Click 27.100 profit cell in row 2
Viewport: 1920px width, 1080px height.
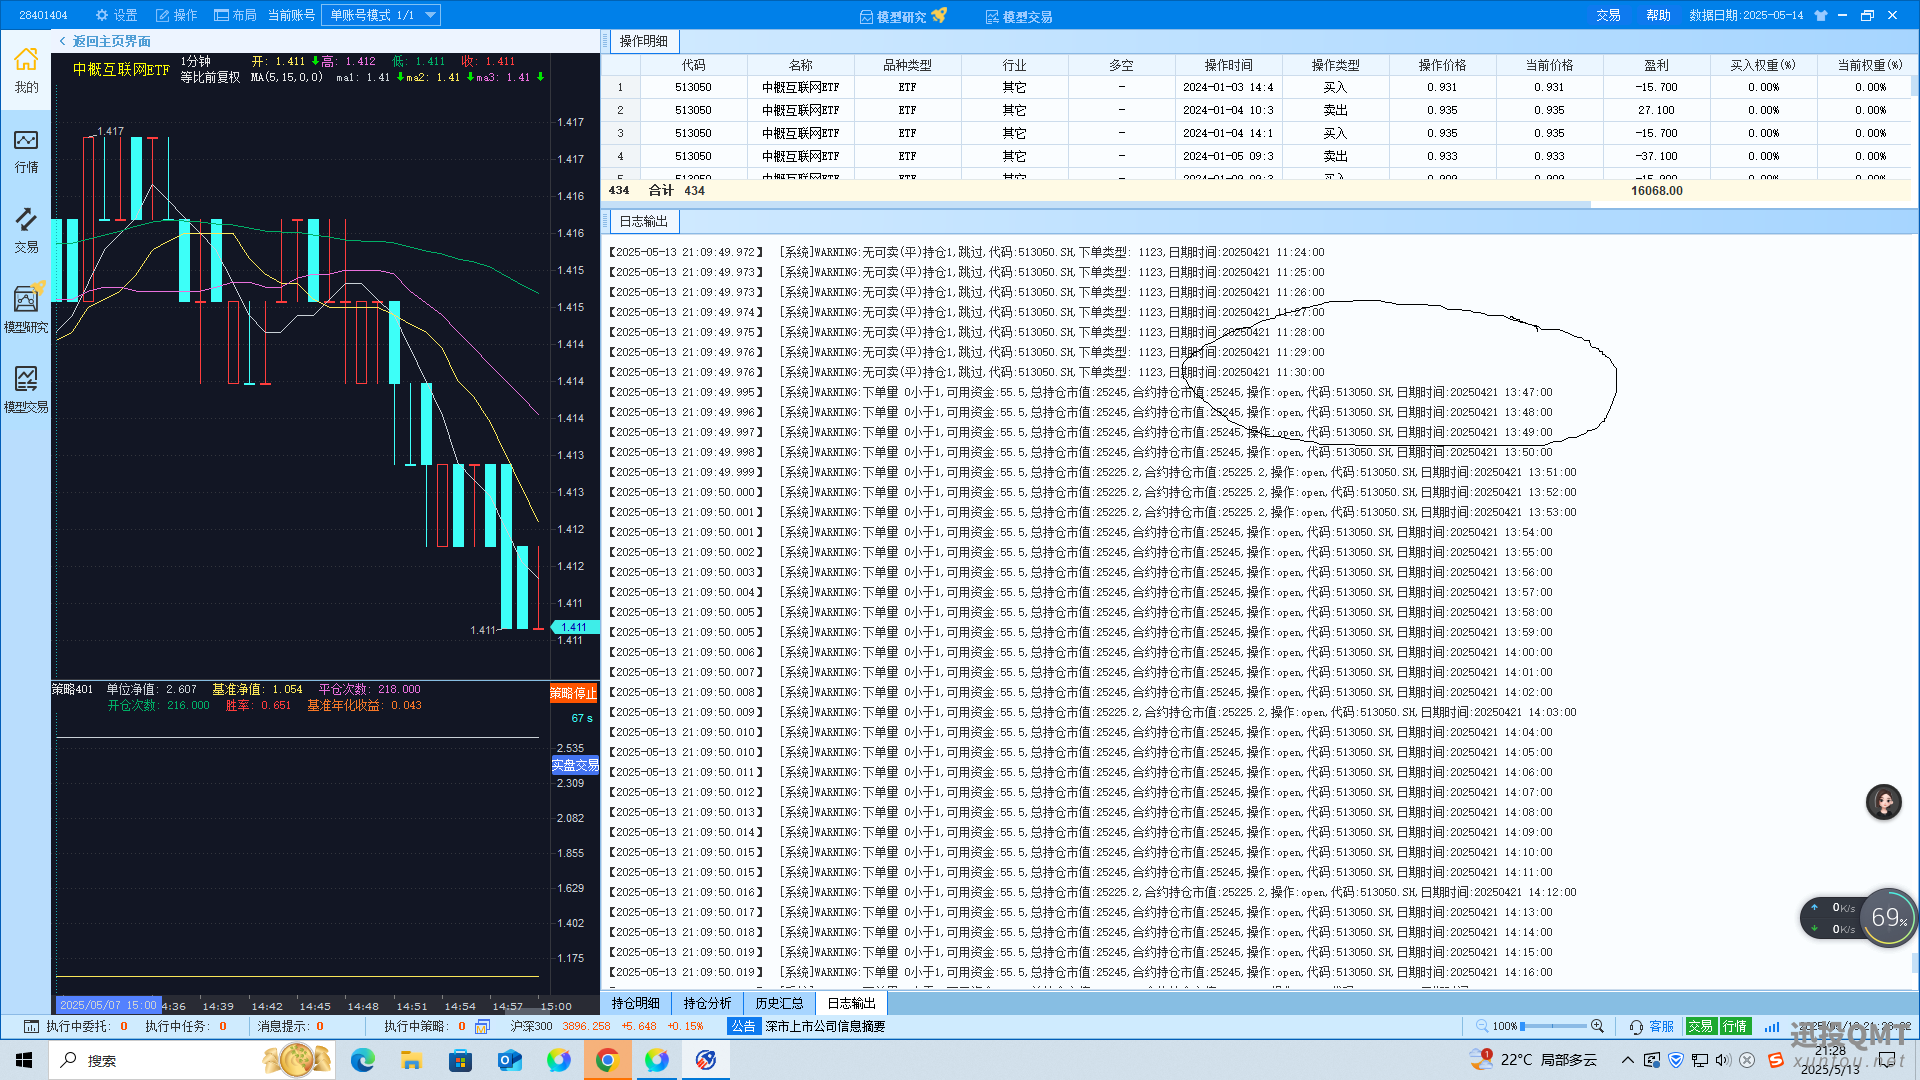point(1656,110)
